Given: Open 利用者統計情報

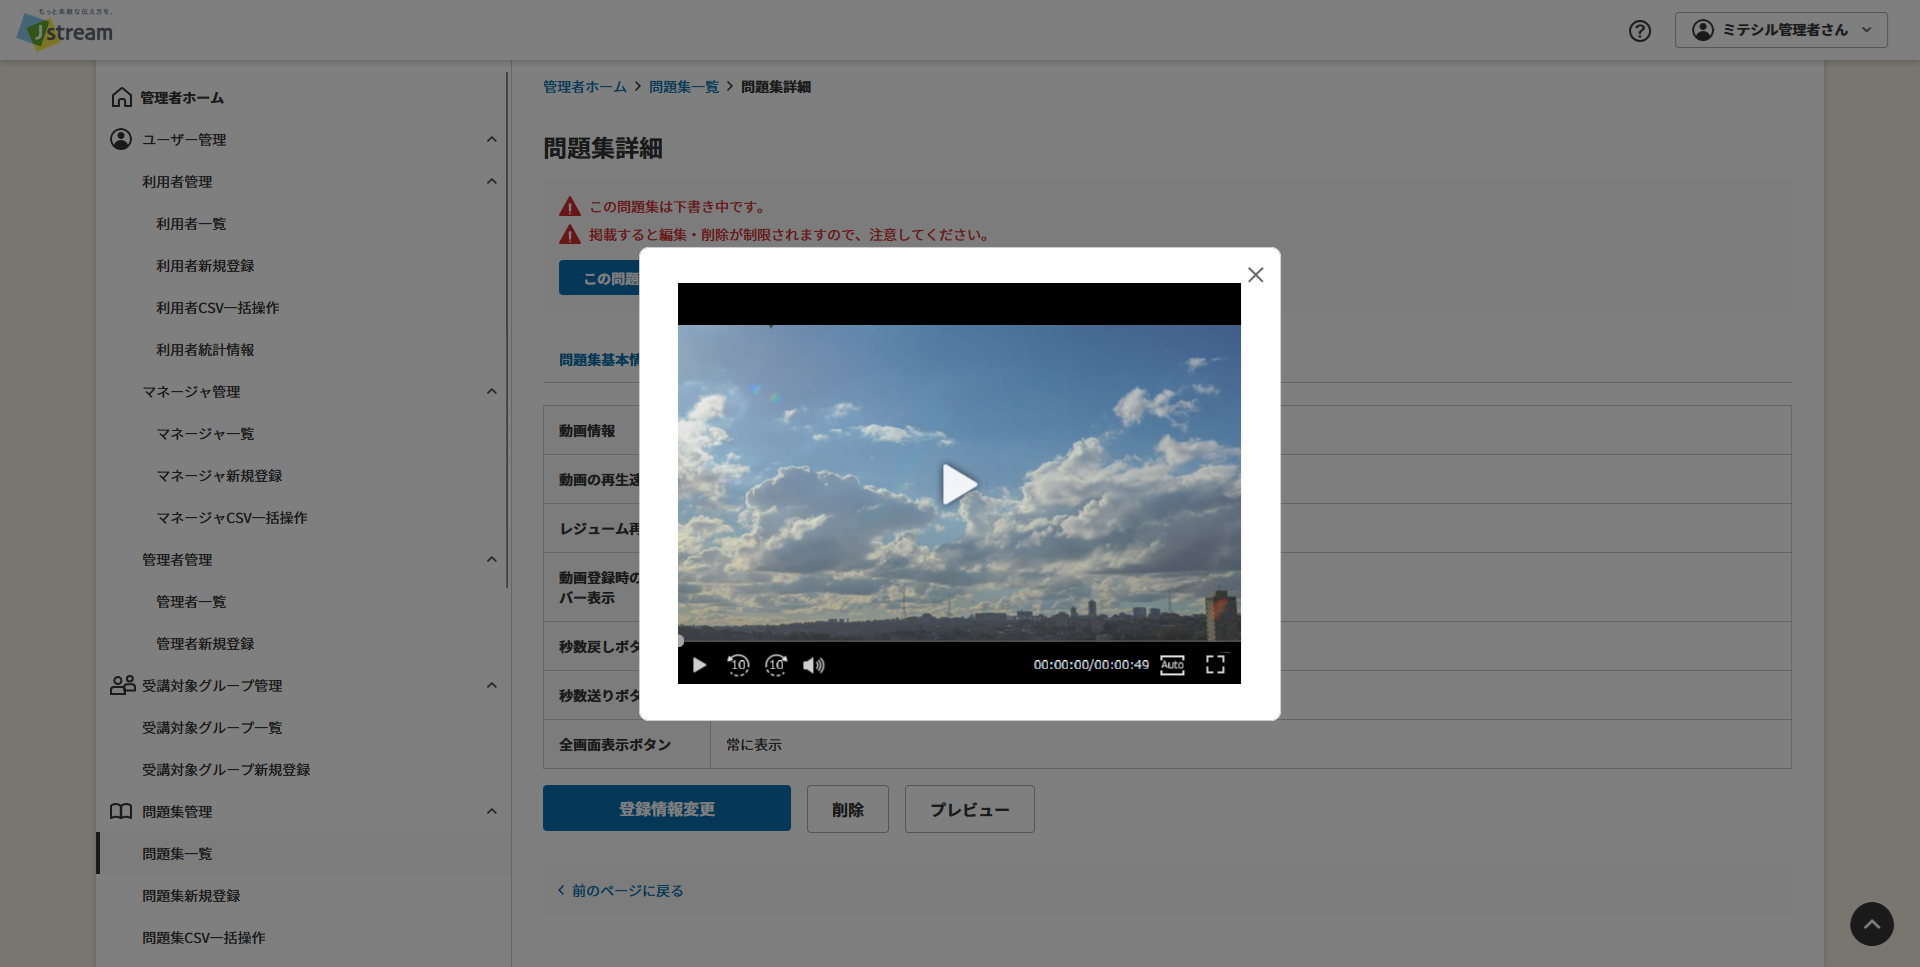Looking at the screenshot, I should [x=205, y=350].
